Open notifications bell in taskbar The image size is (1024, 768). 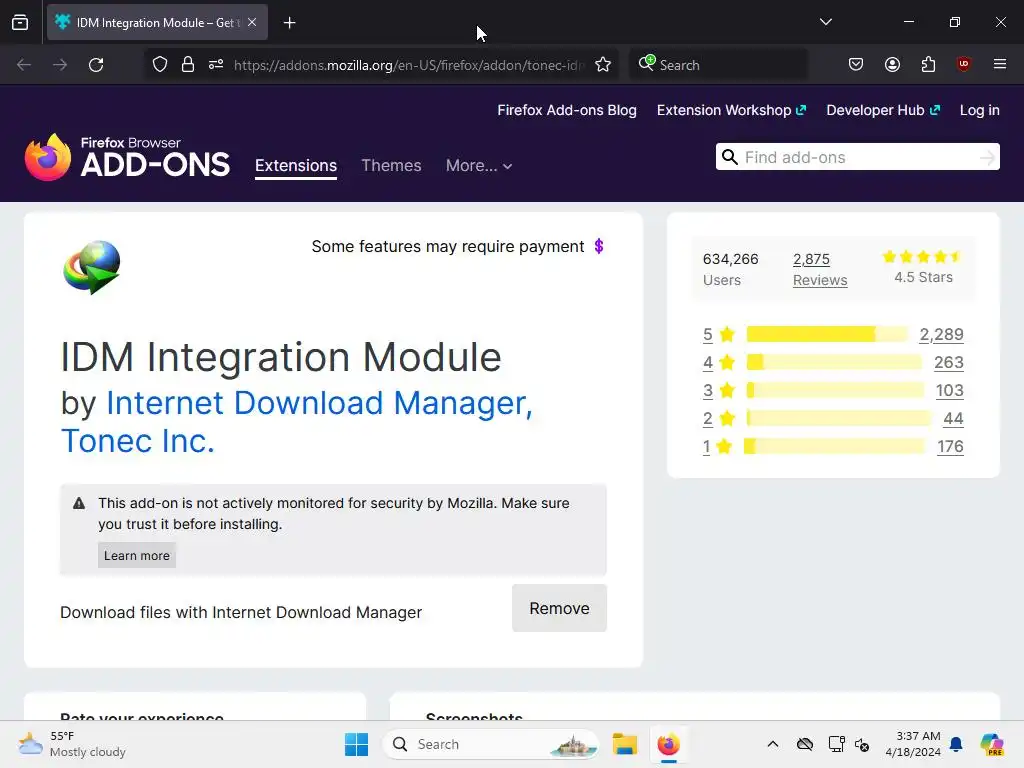click(x=956, y=744)
